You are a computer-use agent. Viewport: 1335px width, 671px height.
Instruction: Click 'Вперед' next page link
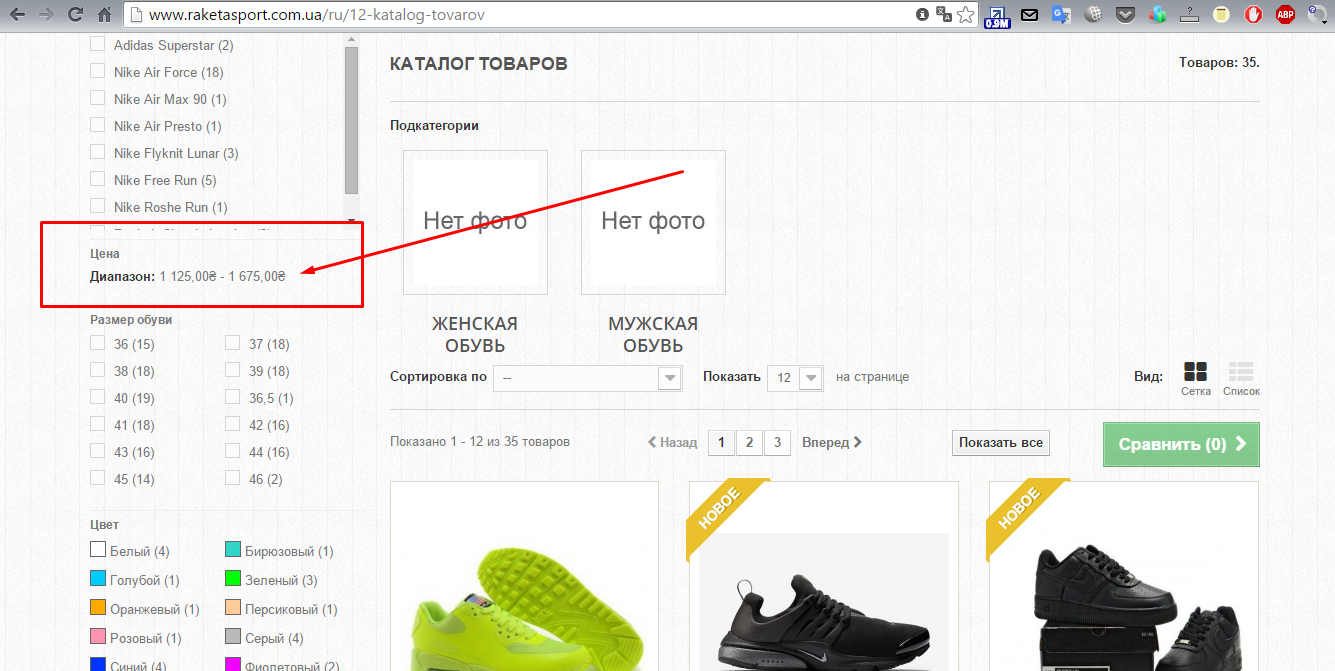[831, 442]
